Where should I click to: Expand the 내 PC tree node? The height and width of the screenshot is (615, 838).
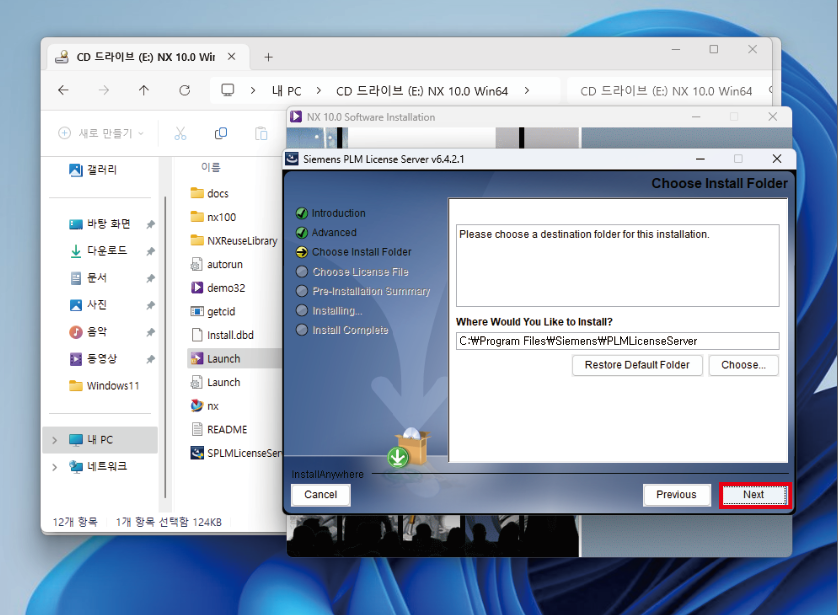point(55,440)
